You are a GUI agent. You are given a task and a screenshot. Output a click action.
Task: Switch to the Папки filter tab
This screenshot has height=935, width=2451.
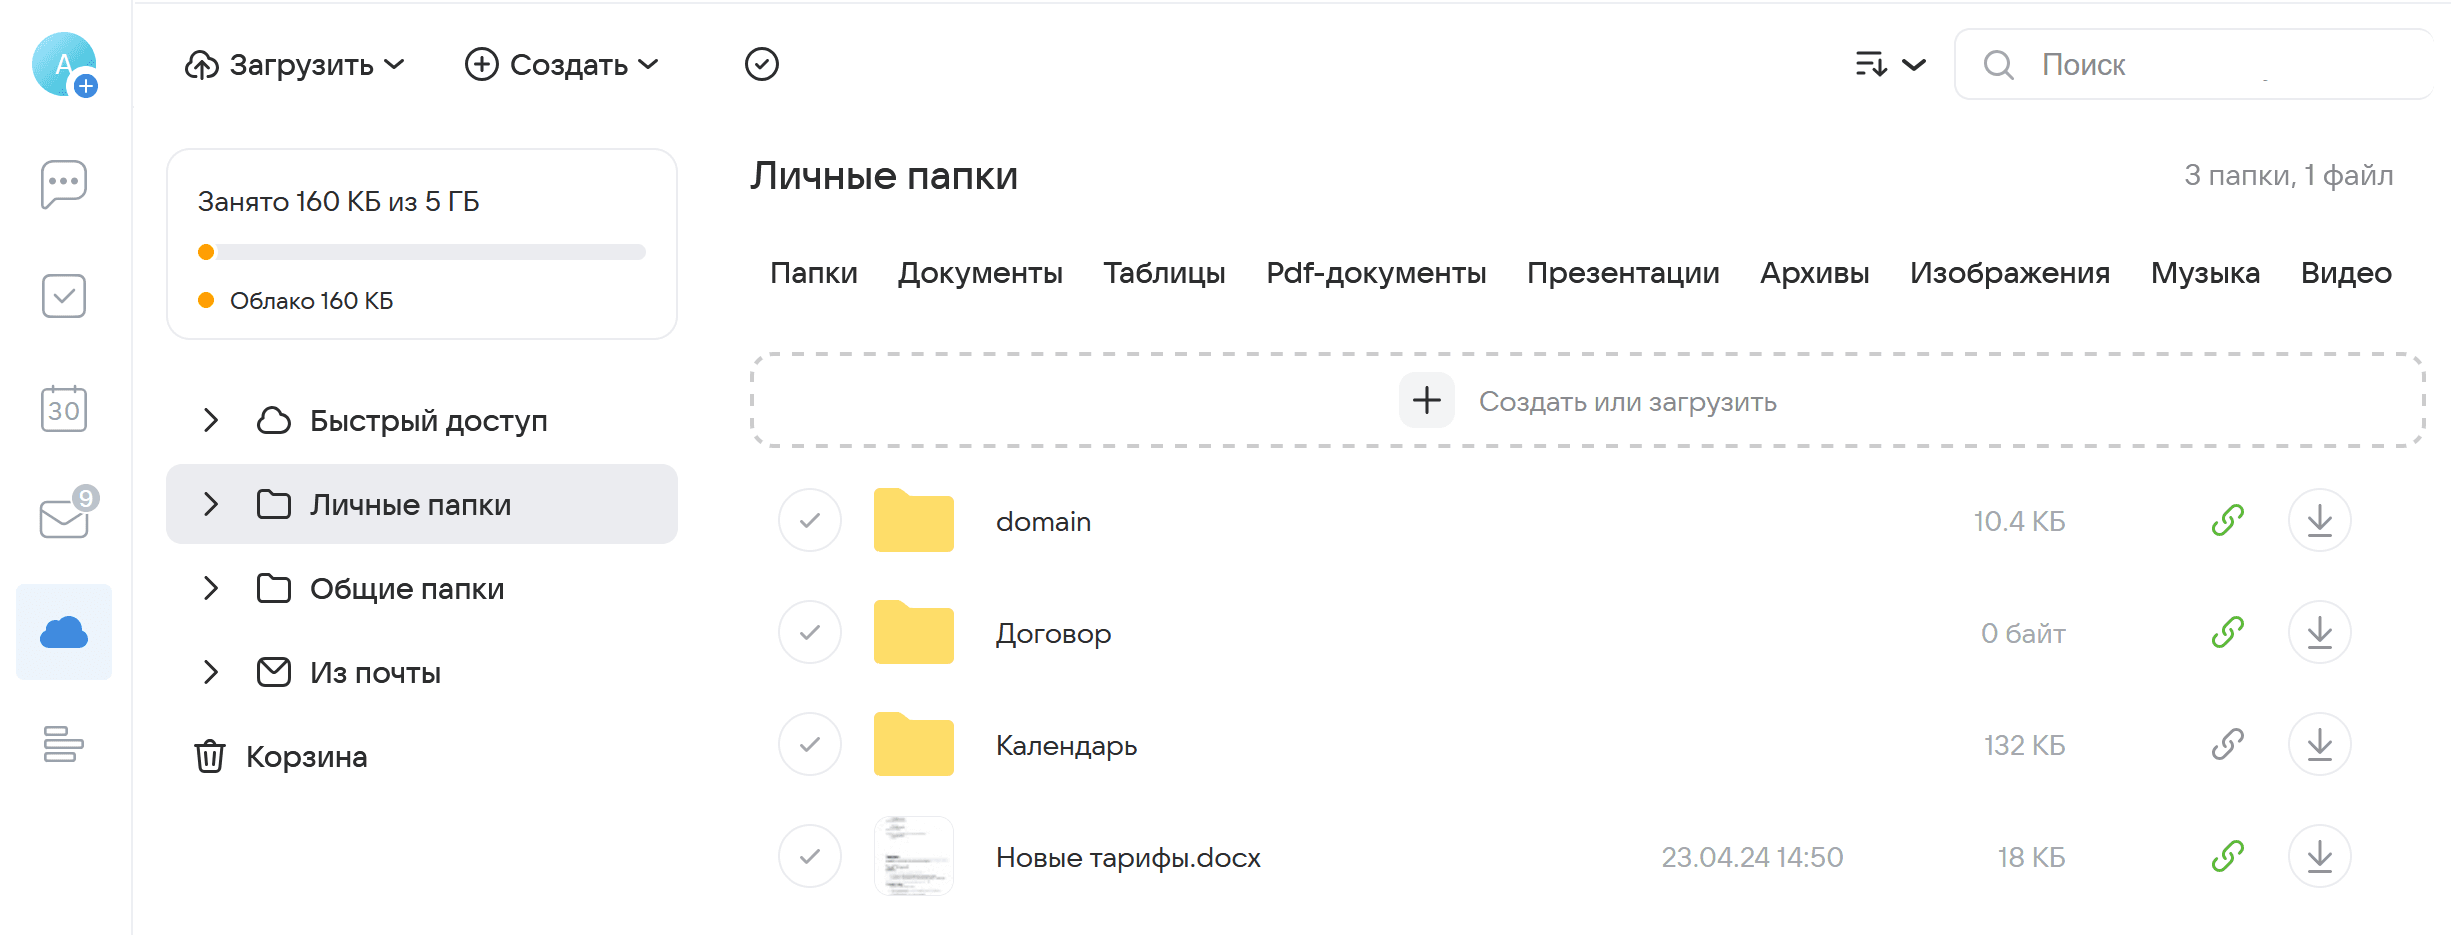814,272
